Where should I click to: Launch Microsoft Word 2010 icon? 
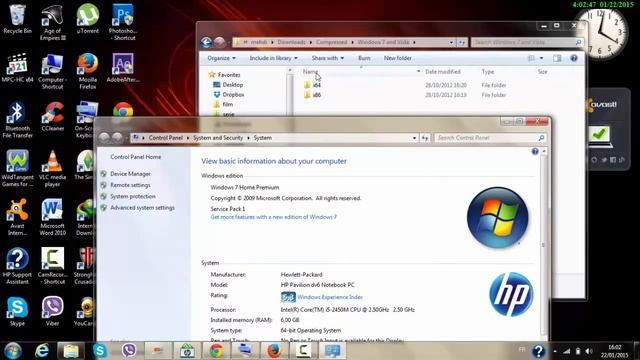point(52,218)
